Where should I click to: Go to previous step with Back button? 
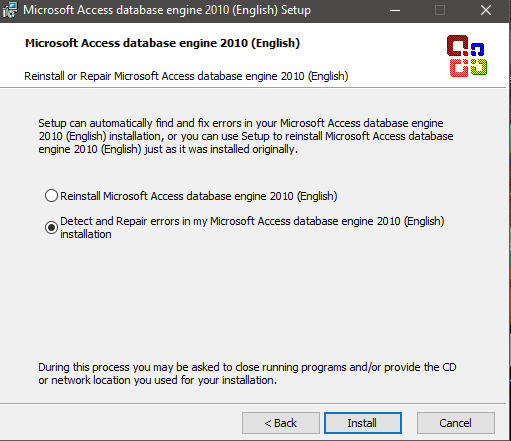tap(281, 423)
